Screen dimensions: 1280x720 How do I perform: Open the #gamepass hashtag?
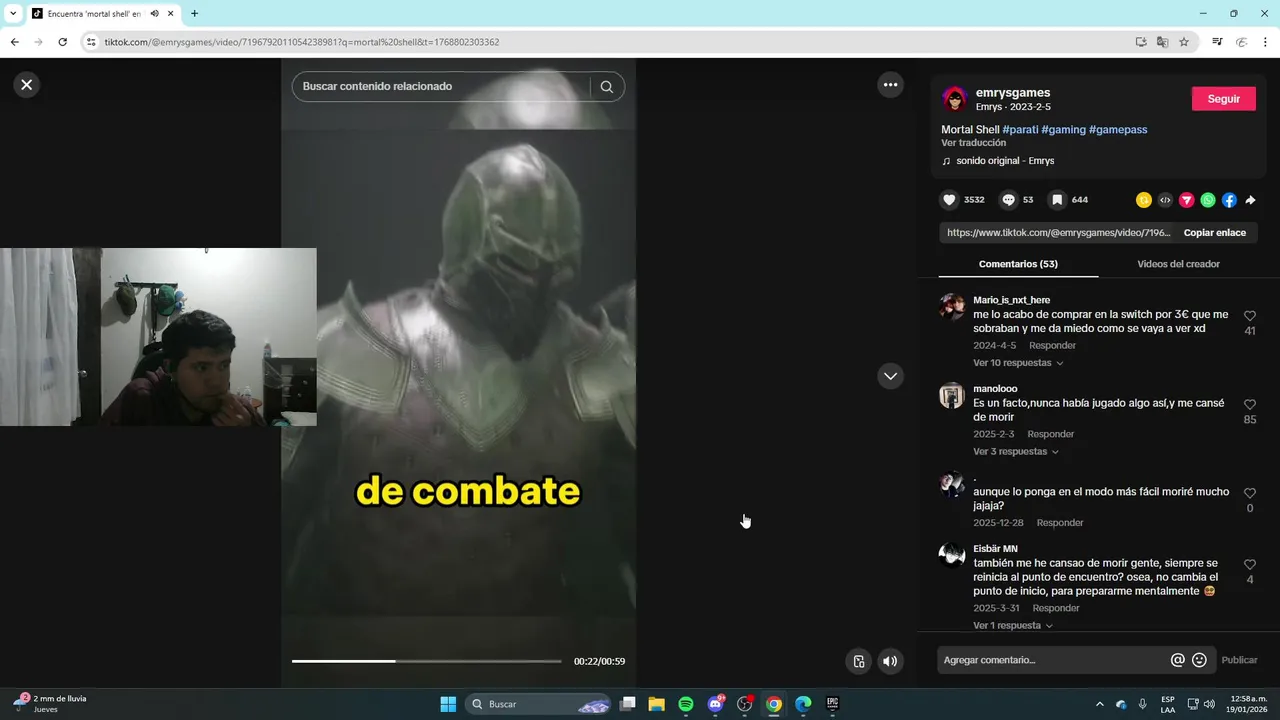click(1118, 130)
